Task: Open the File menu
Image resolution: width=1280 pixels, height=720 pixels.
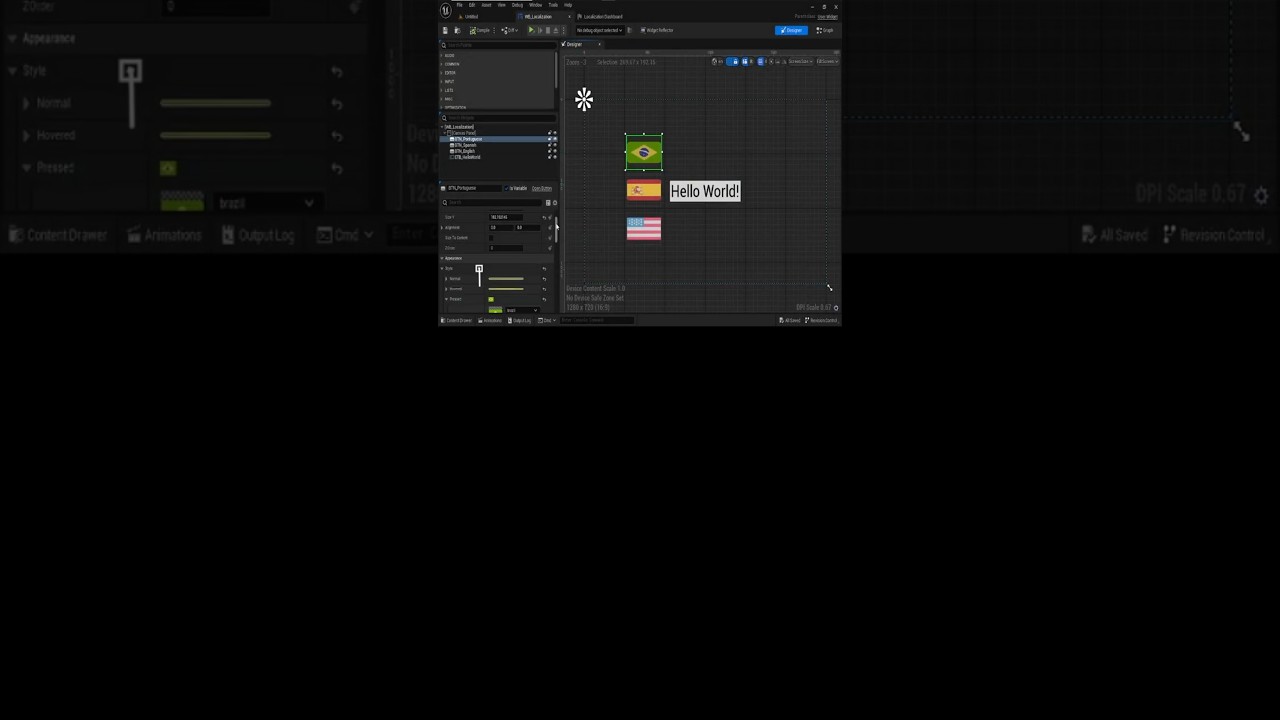Action: [459, 5]
